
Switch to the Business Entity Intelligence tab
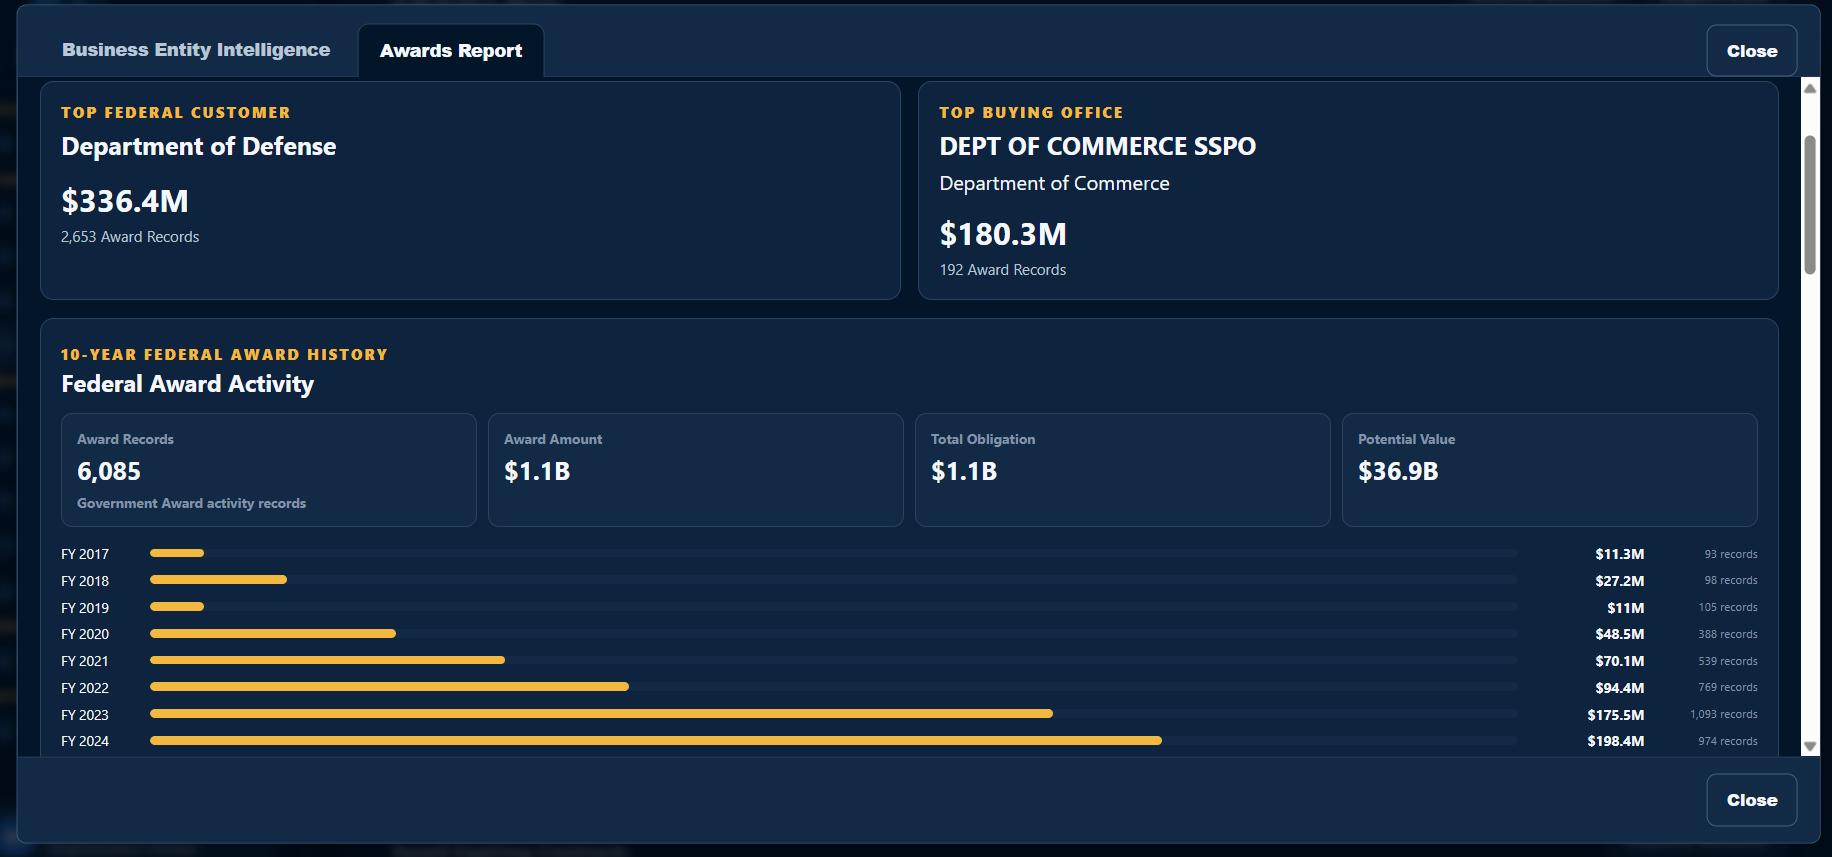click(x=196, y=50)
